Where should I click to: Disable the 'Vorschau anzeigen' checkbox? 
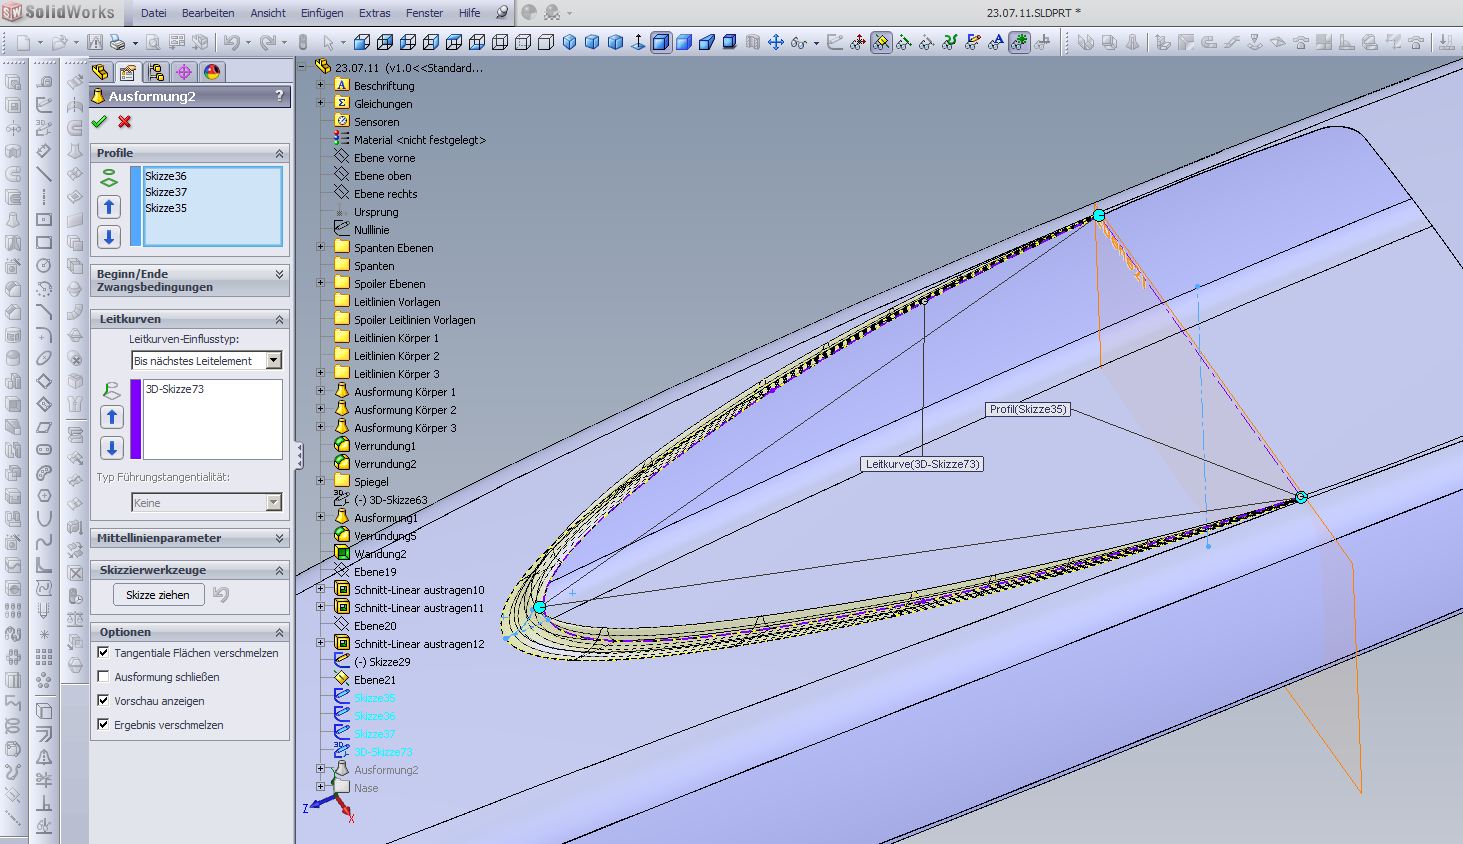pos(103,700)
